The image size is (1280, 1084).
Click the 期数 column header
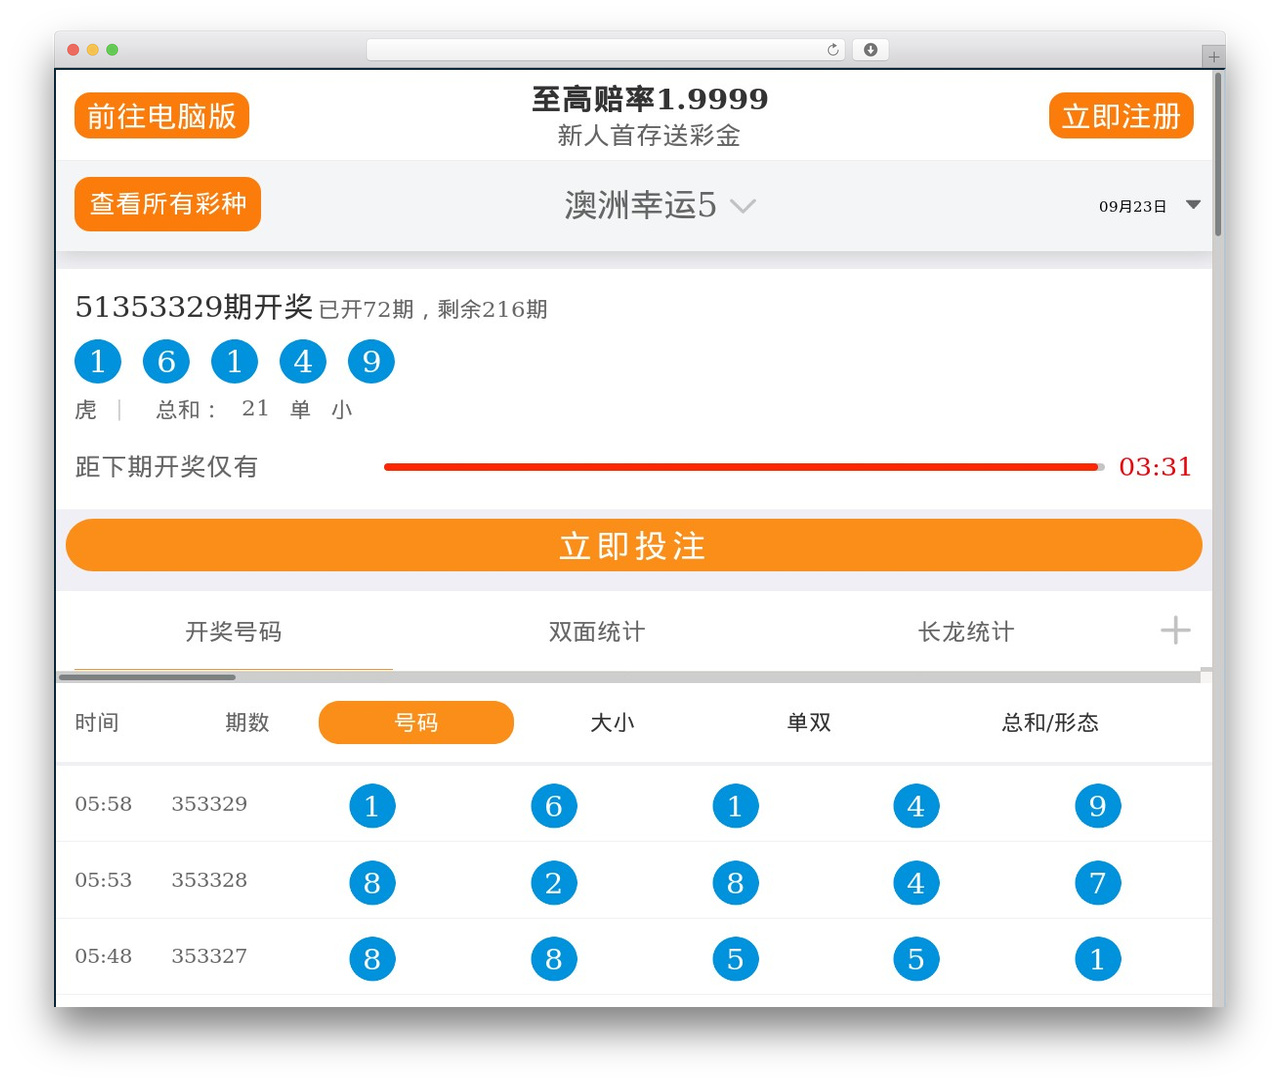click(247, 723)
